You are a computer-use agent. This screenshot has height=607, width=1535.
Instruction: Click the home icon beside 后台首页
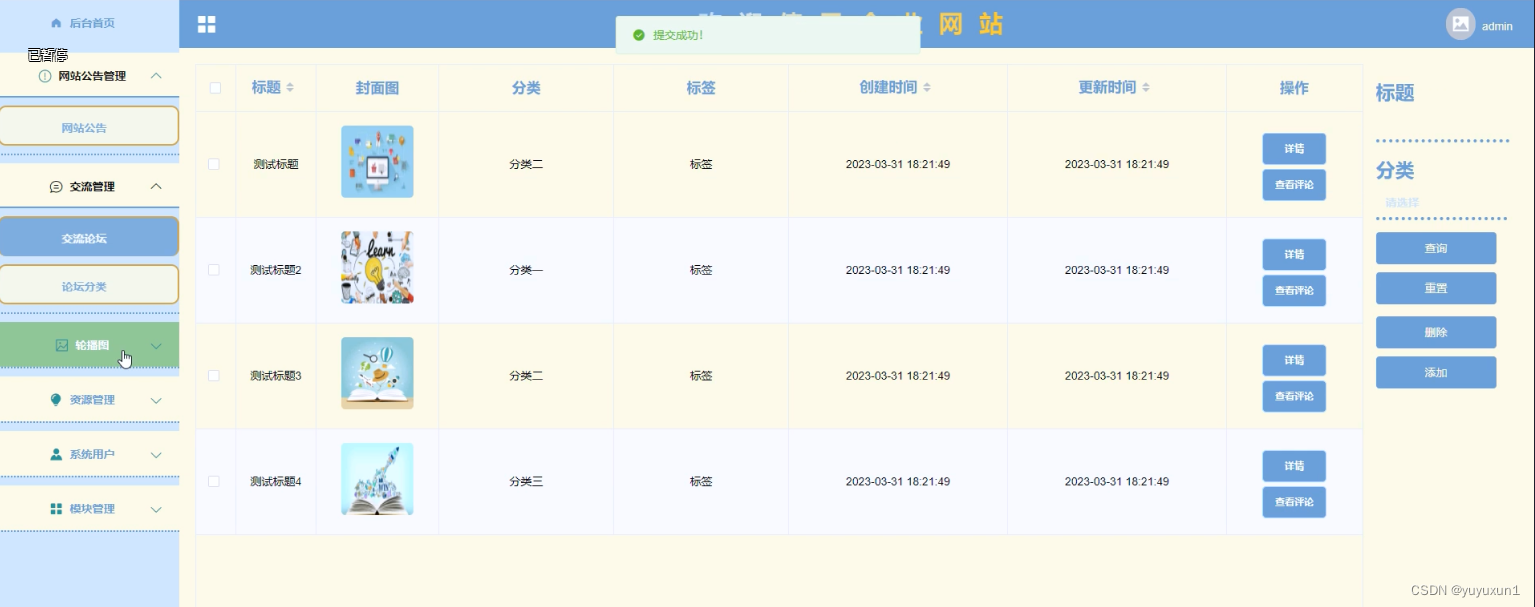[56, 22]
